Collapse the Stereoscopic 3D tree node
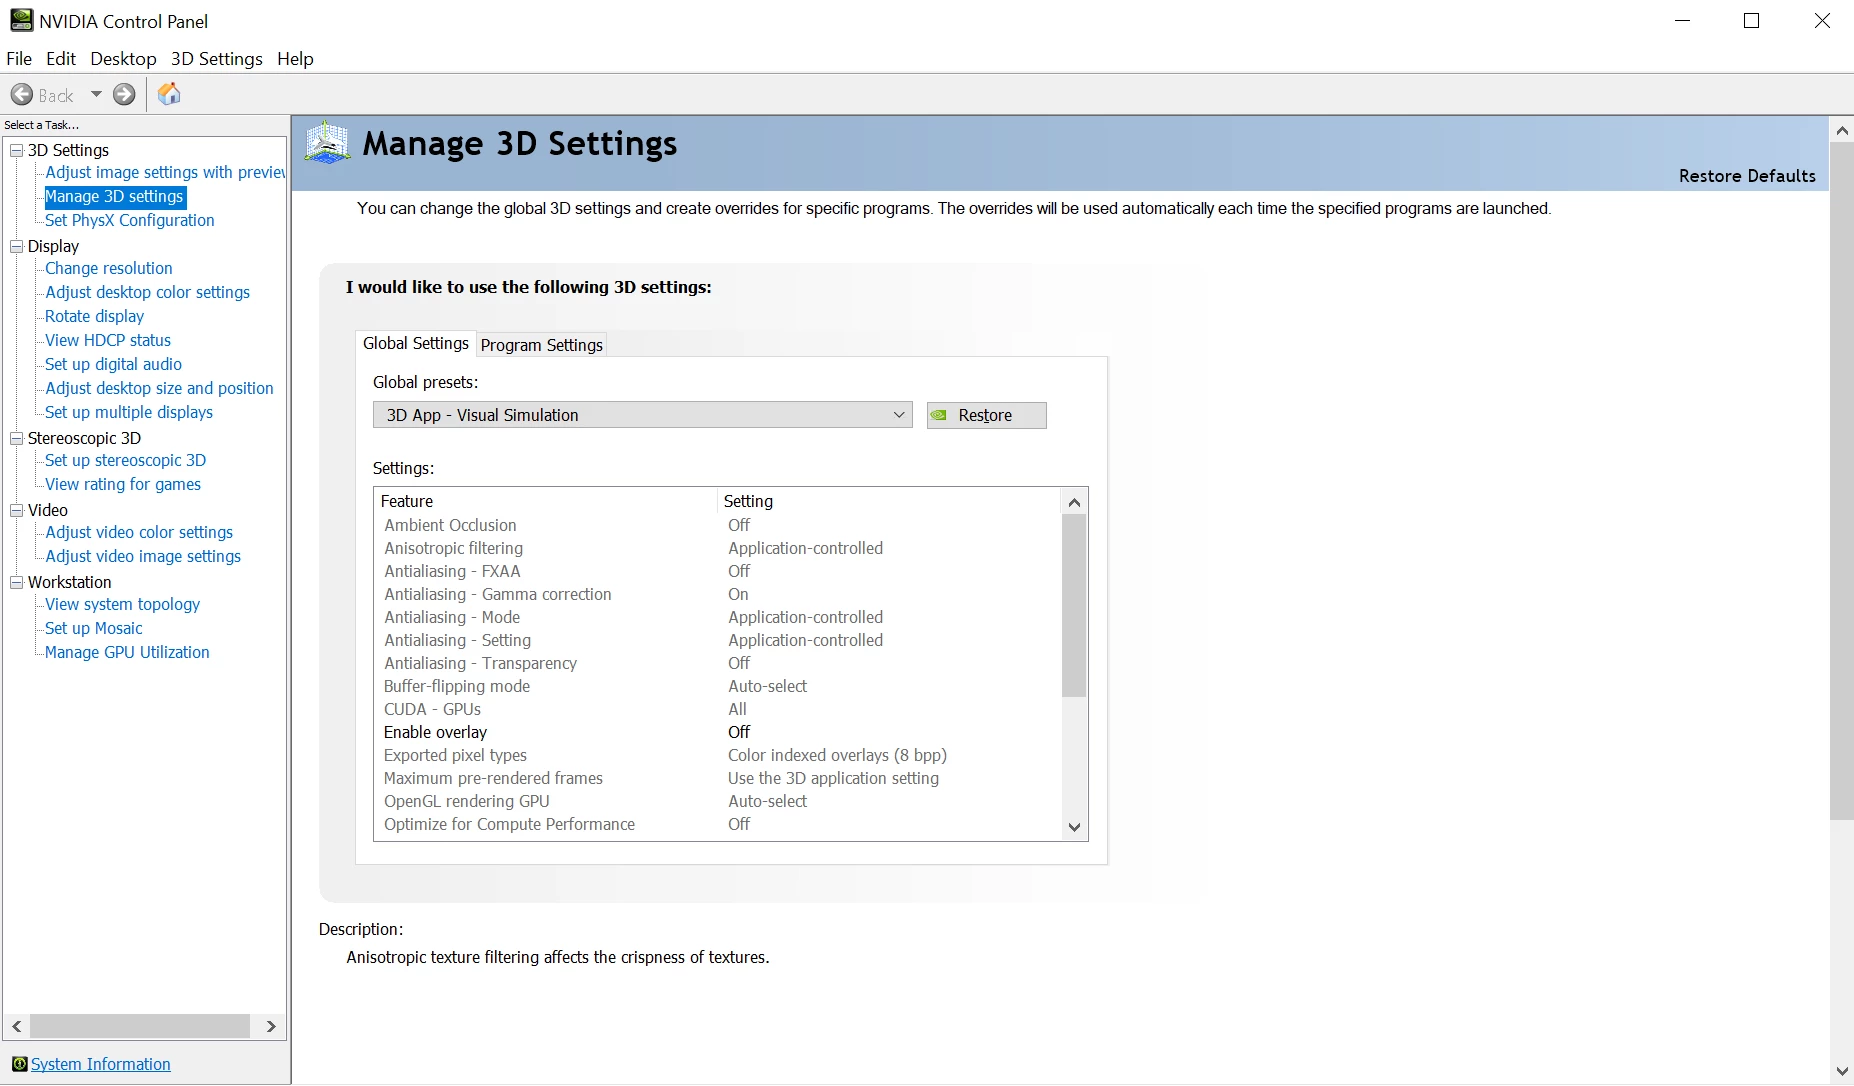 coord(16,438)
